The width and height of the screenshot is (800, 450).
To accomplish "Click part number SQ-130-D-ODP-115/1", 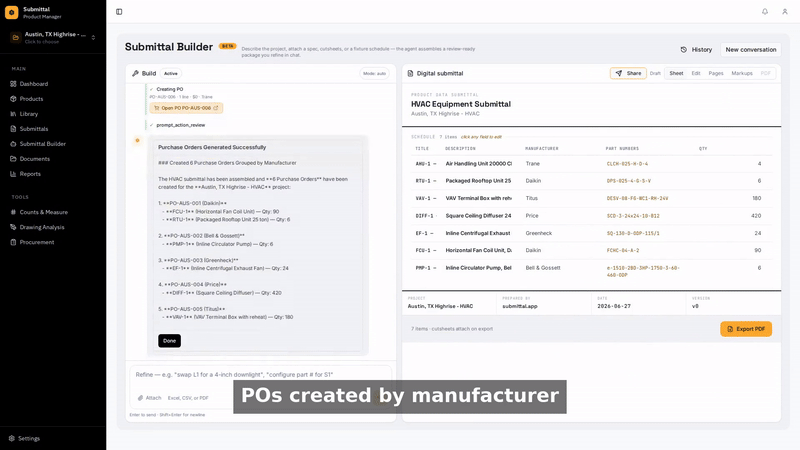I will coord(633,233).
